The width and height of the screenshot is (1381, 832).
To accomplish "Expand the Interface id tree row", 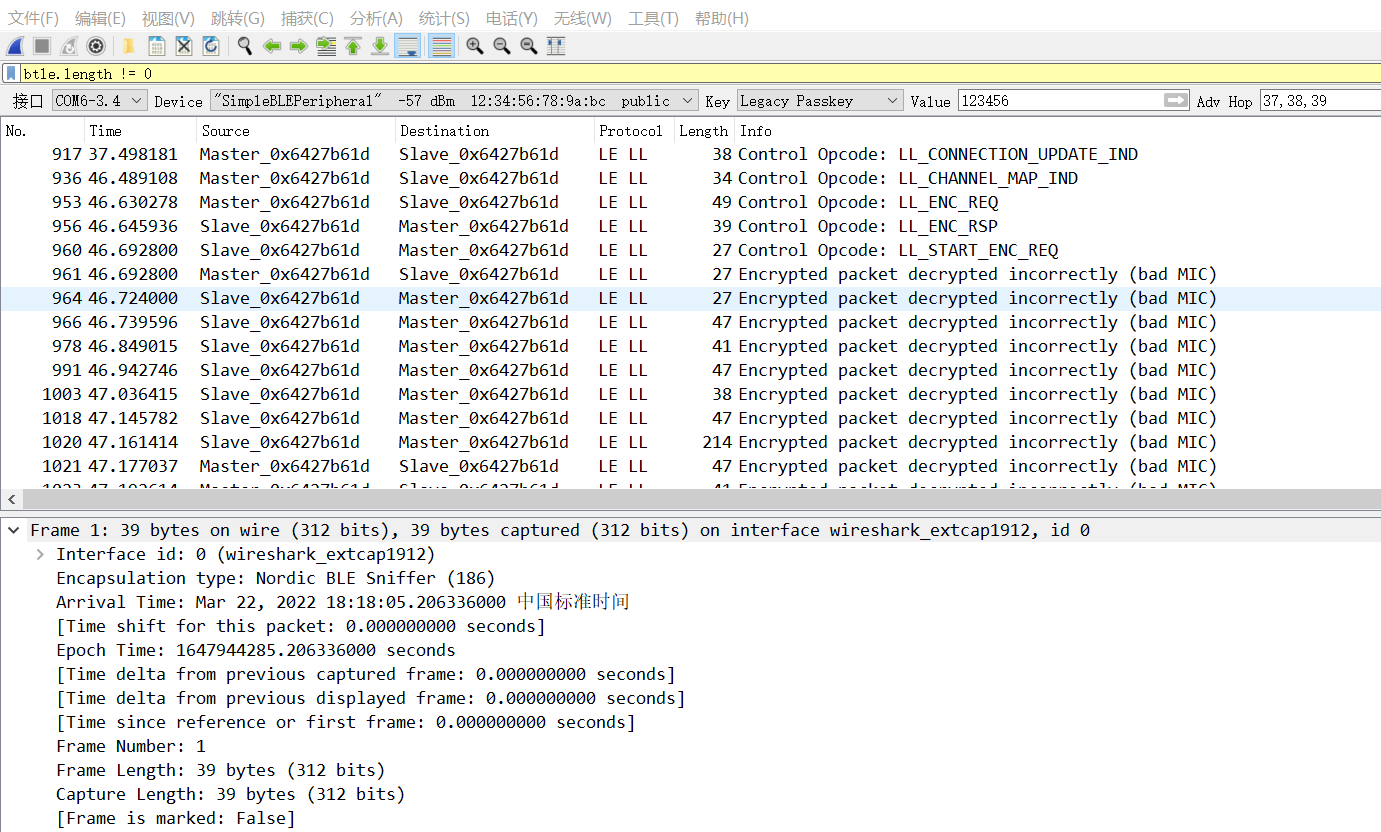I will point(40,554).
